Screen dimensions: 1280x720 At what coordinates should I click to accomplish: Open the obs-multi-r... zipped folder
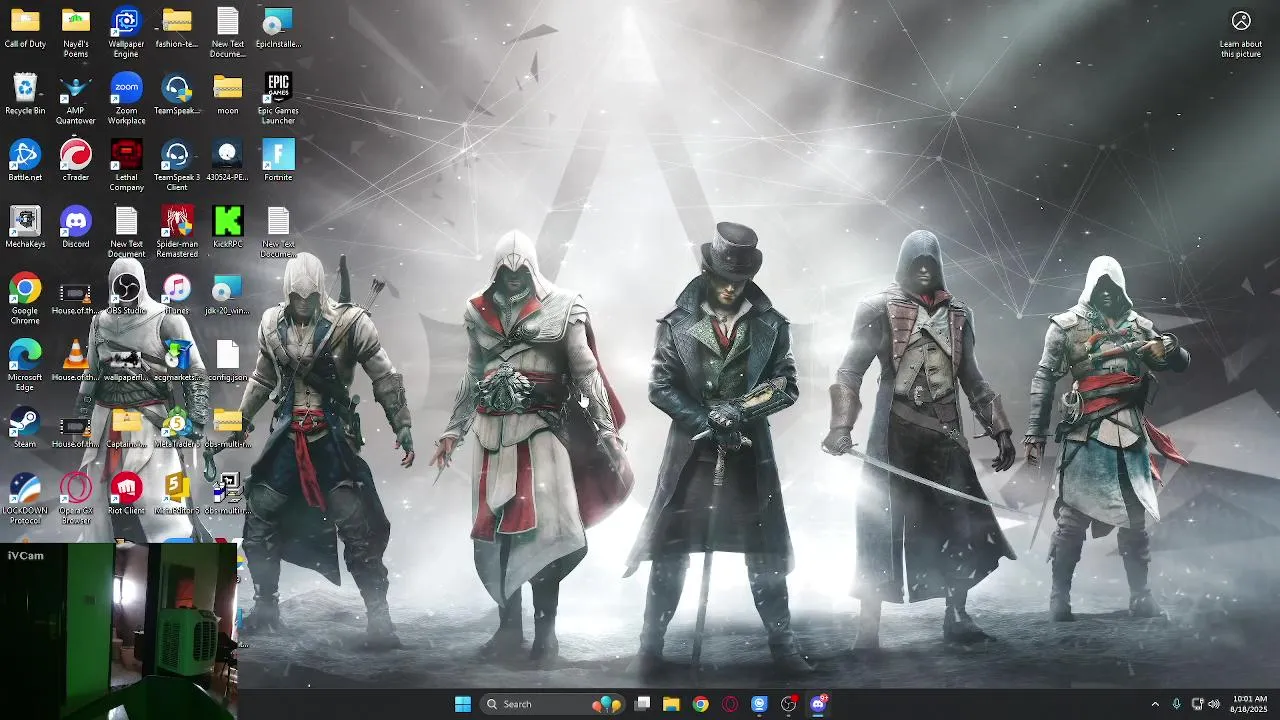click(228, 429)
